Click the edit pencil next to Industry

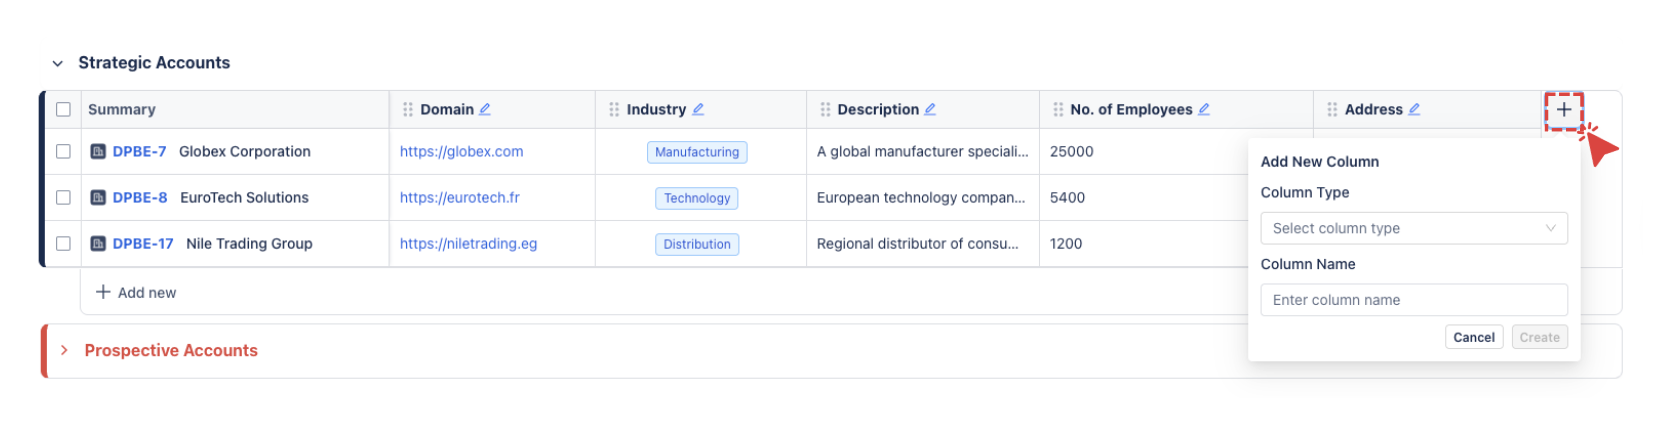[x=698, y=109]
